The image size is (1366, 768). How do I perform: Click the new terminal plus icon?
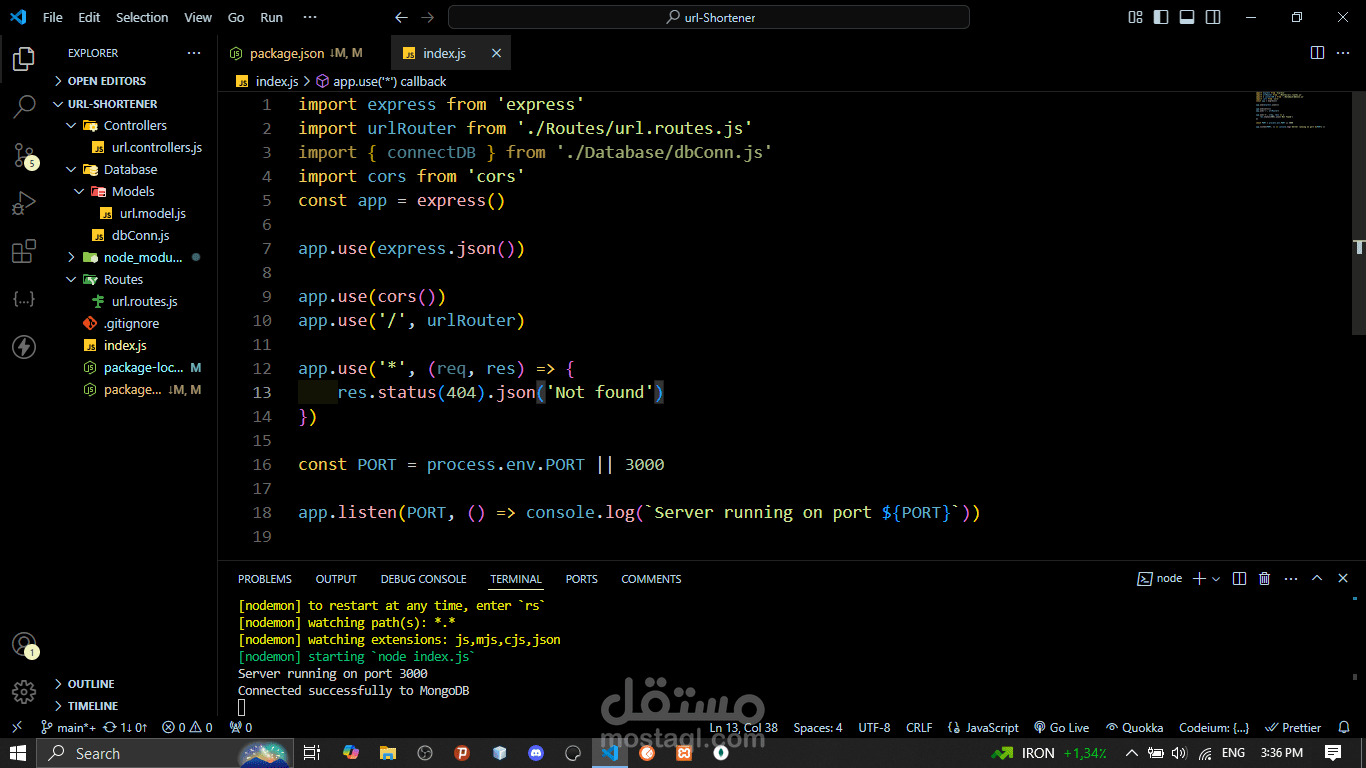click(x=1199, y=578)
